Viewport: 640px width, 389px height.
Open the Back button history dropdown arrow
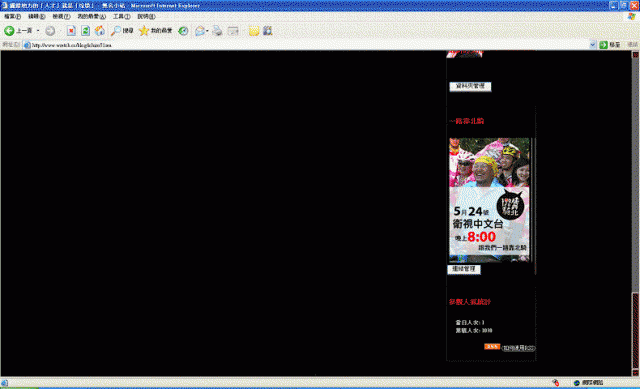38,31
